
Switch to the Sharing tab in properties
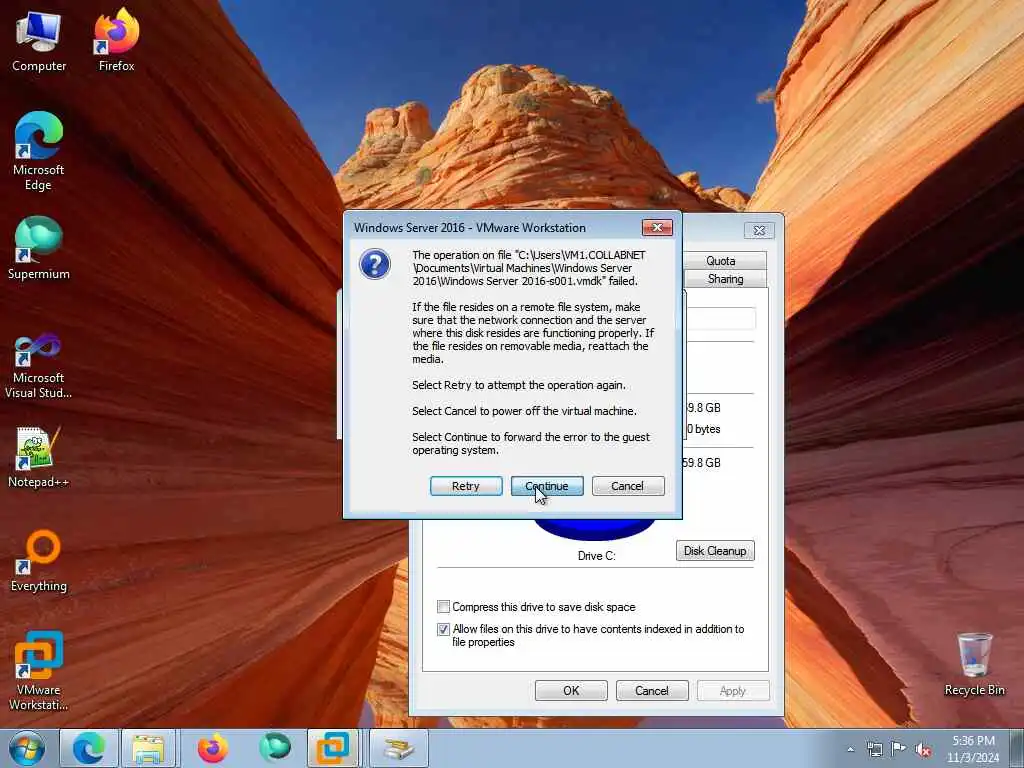725,279
